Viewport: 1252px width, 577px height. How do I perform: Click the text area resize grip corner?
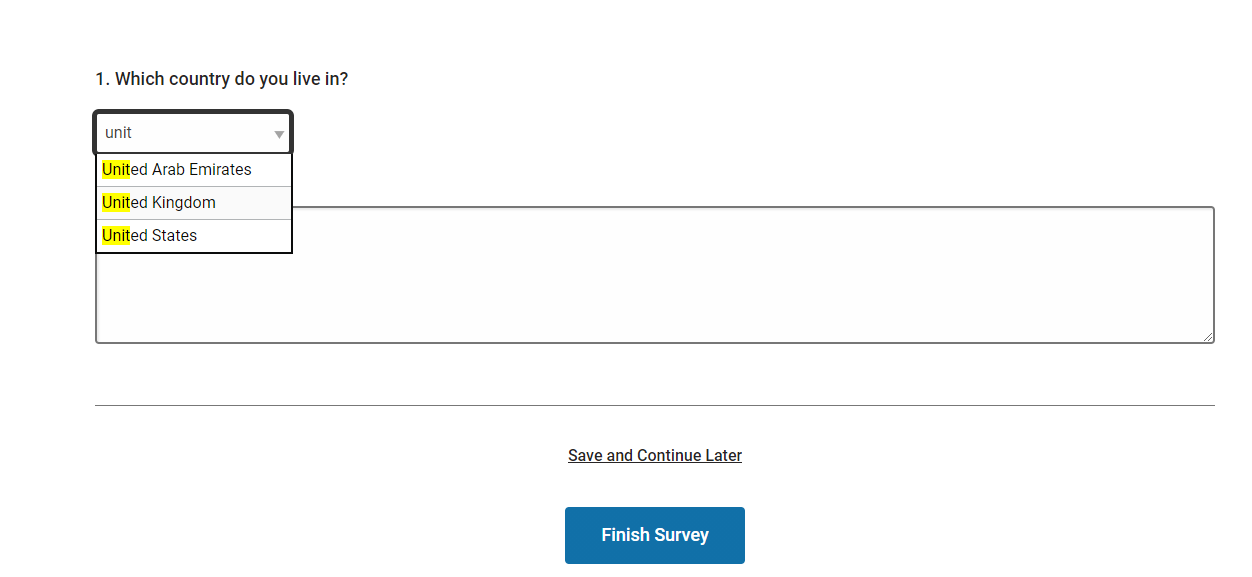pyautogui.click(x=1208, y=337)
